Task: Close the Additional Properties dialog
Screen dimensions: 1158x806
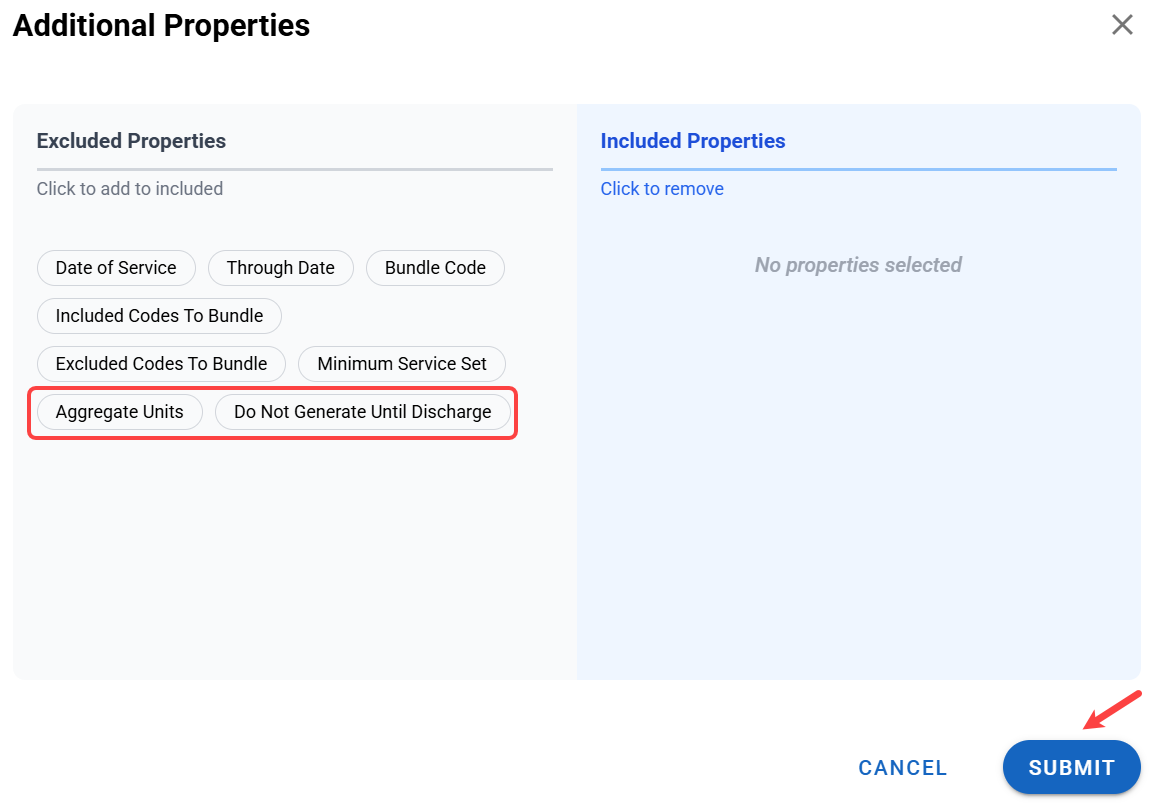Action: tap(1122, 25)
